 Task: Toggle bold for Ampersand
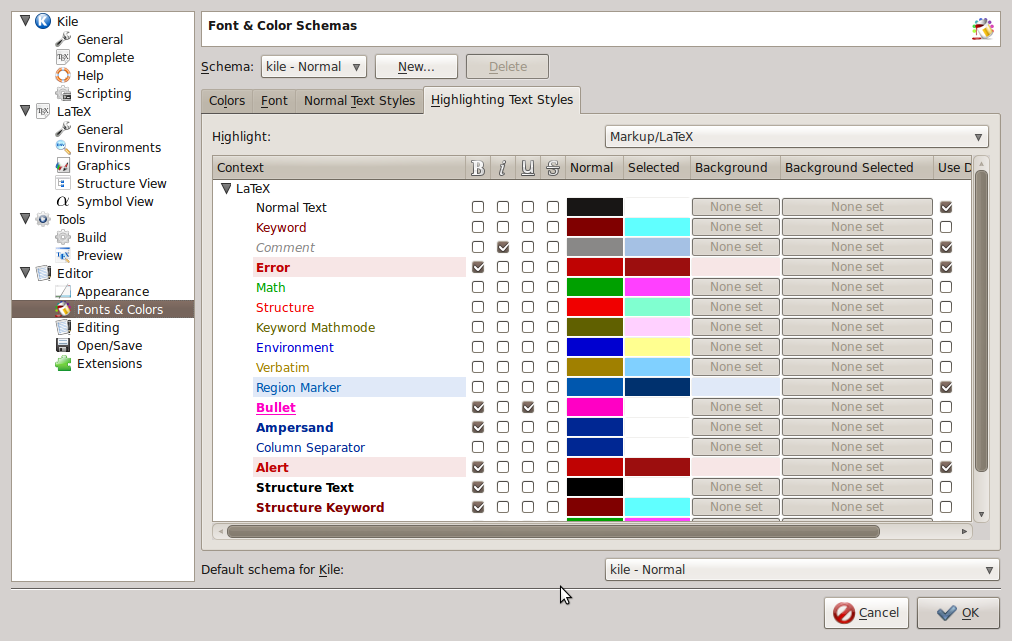478,427
